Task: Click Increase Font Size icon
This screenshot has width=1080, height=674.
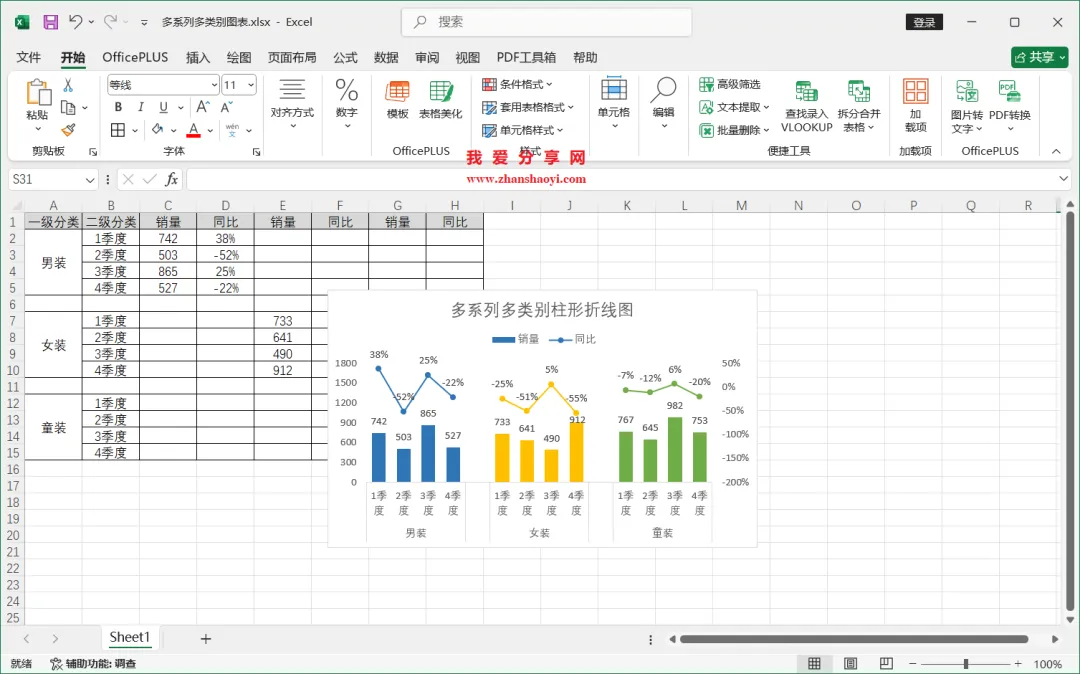Action: pos(202,107)
